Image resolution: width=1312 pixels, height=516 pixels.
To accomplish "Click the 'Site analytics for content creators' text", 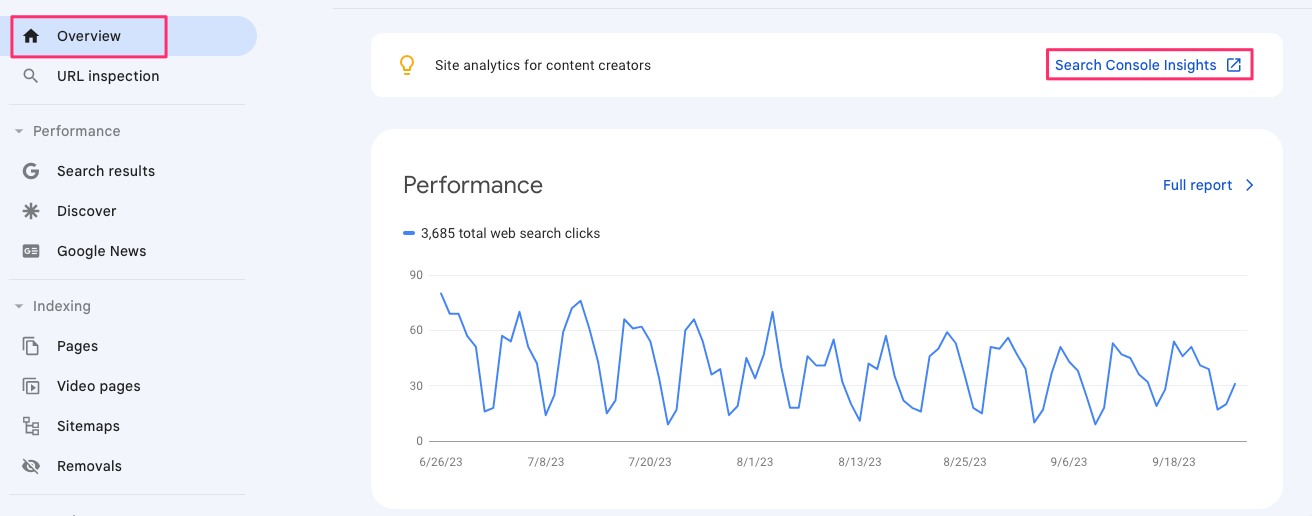I will (543, 65).
